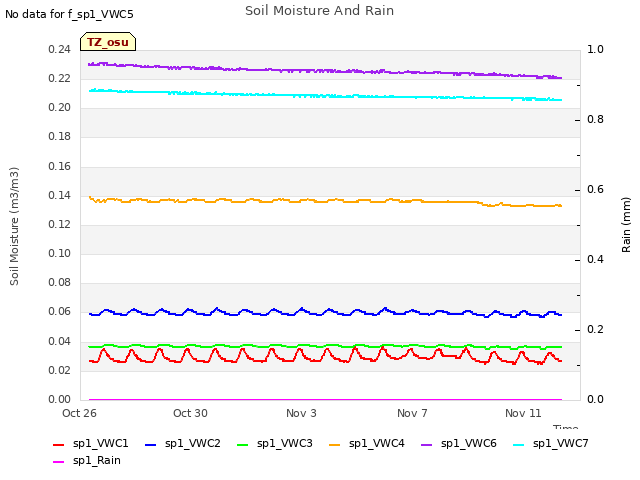The image size is (640, 480).
Task: Click the green sp1_VWC3 legend color marker
Action: click(242, 444)
